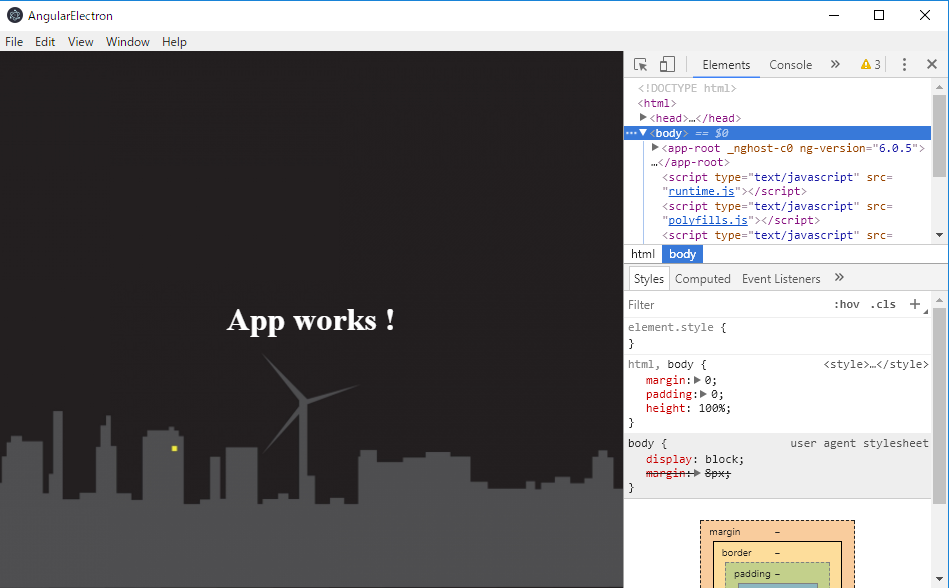Expand the head element node
This screenshot has width=949, height=588.
[x=643, y=117]
